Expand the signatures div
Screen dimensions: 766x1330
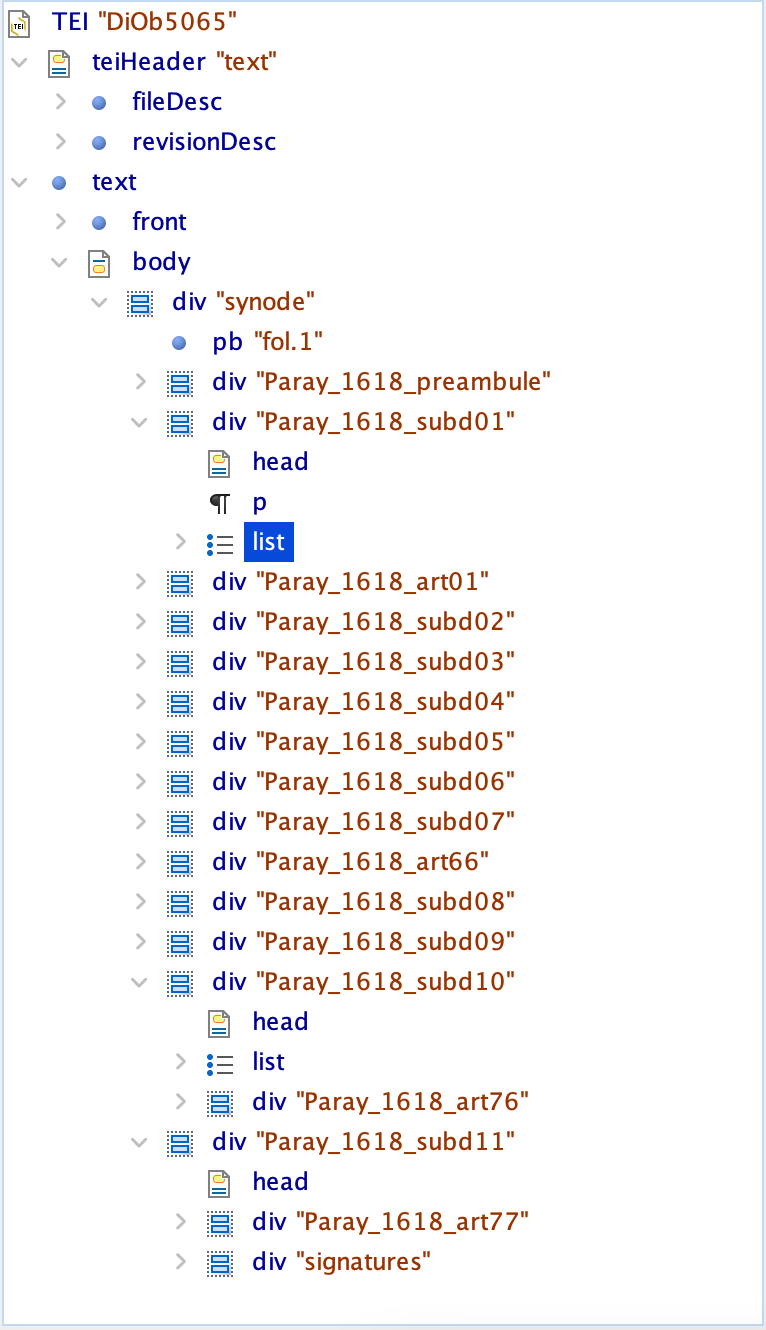(x=180, y=1262)
